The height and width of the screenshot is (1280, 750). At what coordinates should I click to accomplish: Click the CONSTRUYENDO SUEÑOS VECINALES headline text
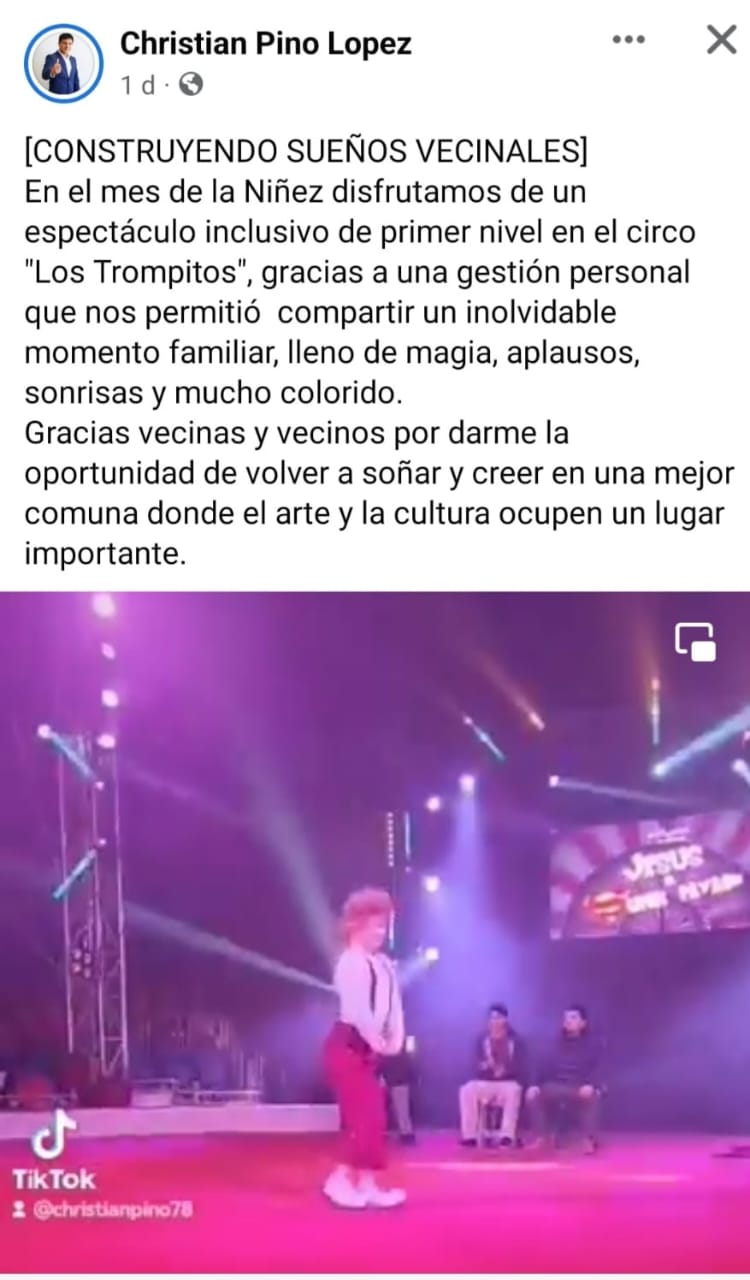(x=306, y=152)
